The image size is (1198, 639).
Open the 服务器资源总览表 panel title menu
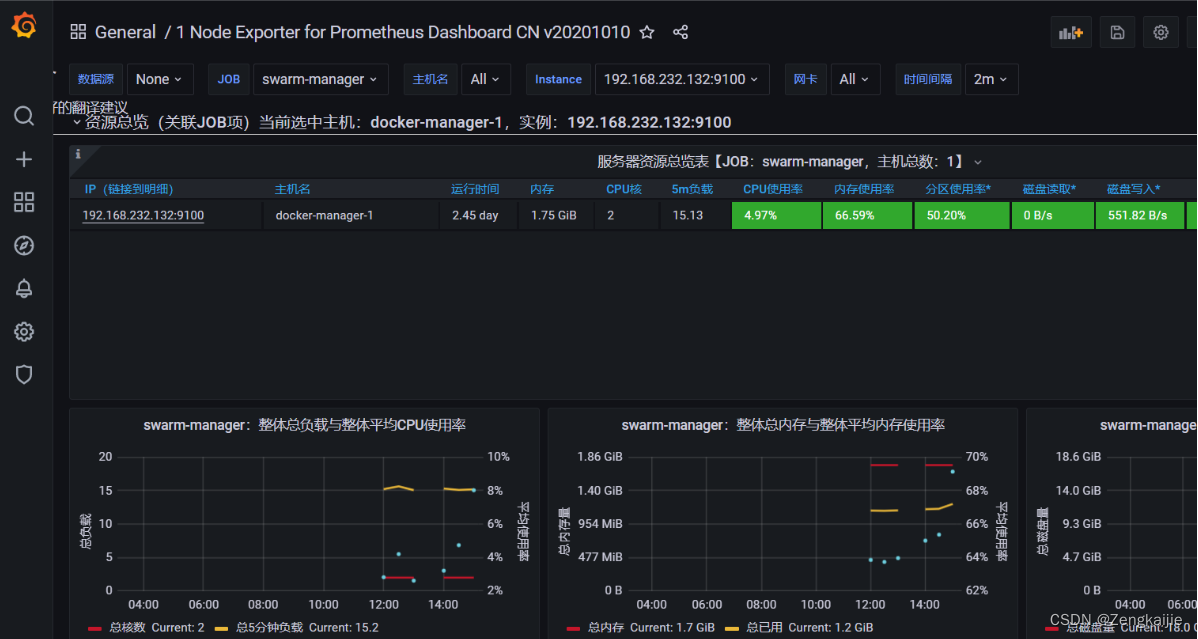[x=788, y=162]
